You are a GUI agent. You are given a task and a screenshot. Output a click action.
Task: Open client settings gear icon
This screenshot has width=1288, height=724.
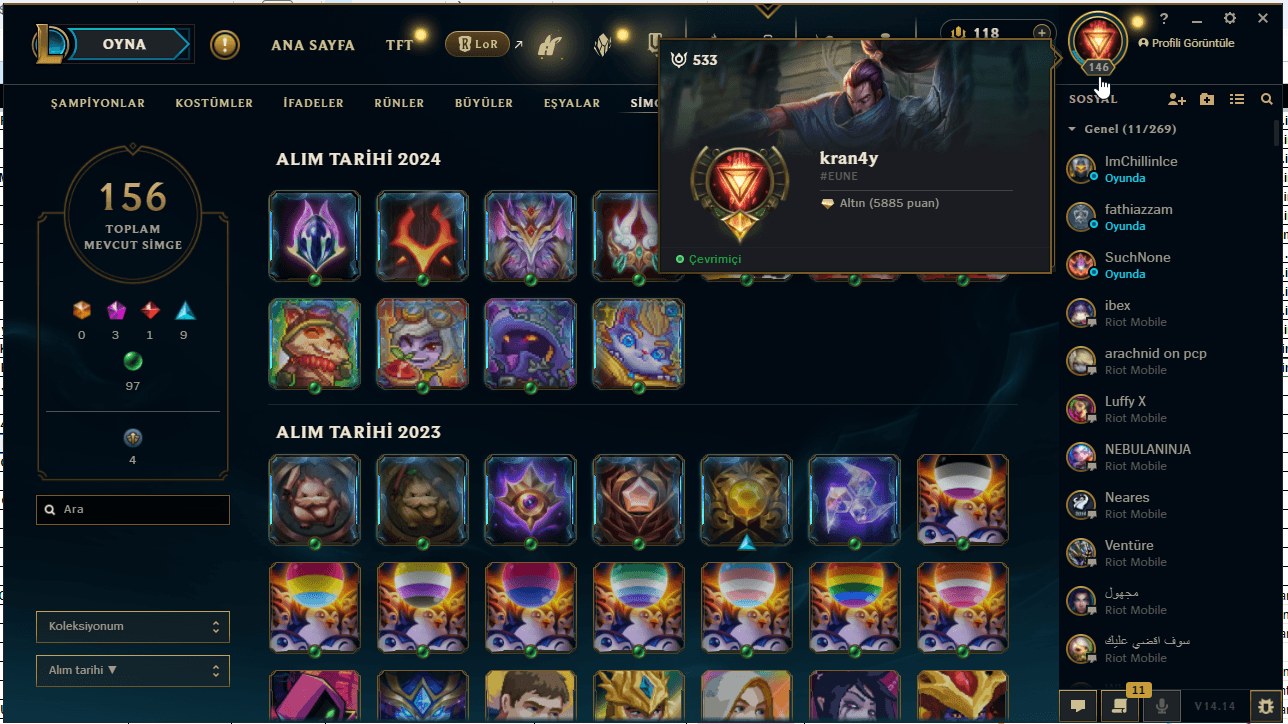point(1230,19)
